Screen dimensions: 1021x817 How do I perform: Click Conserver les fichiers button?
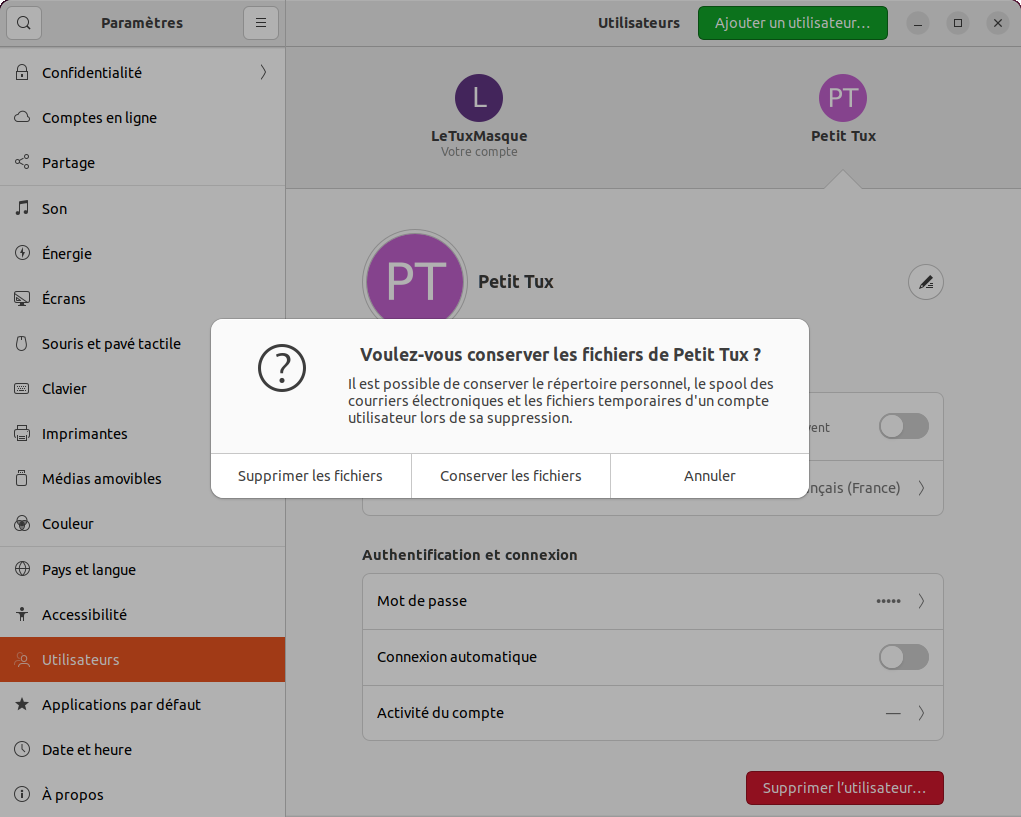(510, 476)
